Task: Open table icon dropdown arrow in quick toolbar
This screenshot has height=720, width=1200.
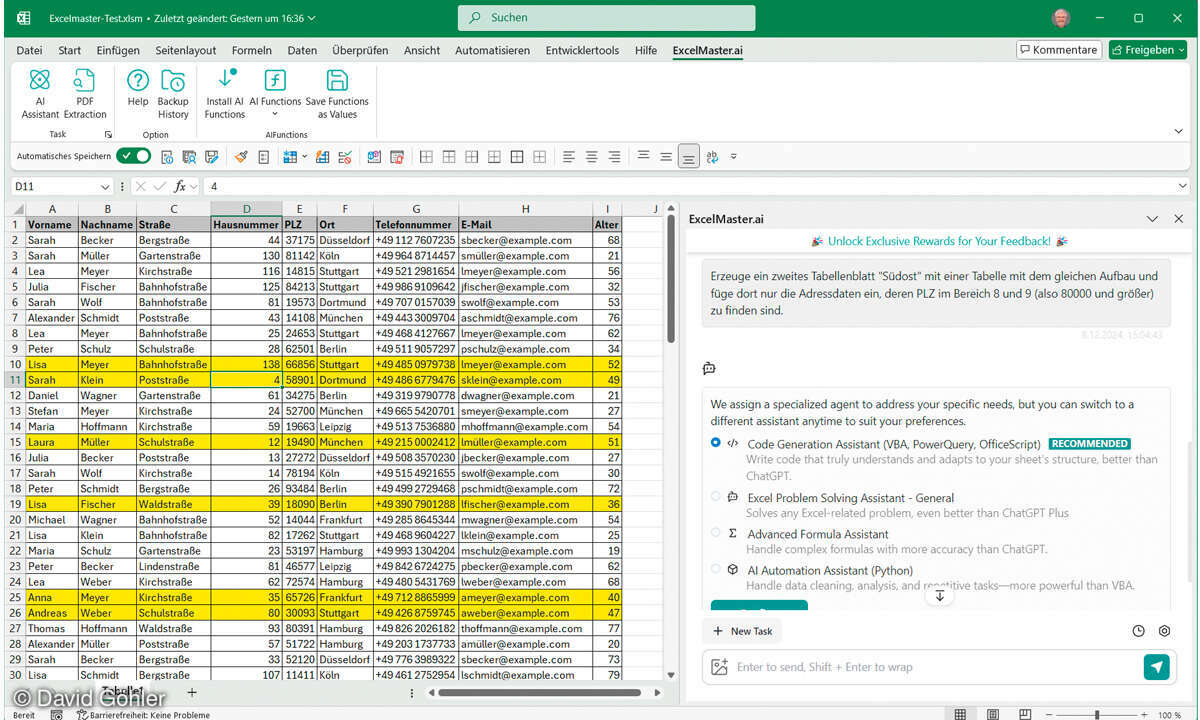Action: pyautogui.click(x=304, y=157)
